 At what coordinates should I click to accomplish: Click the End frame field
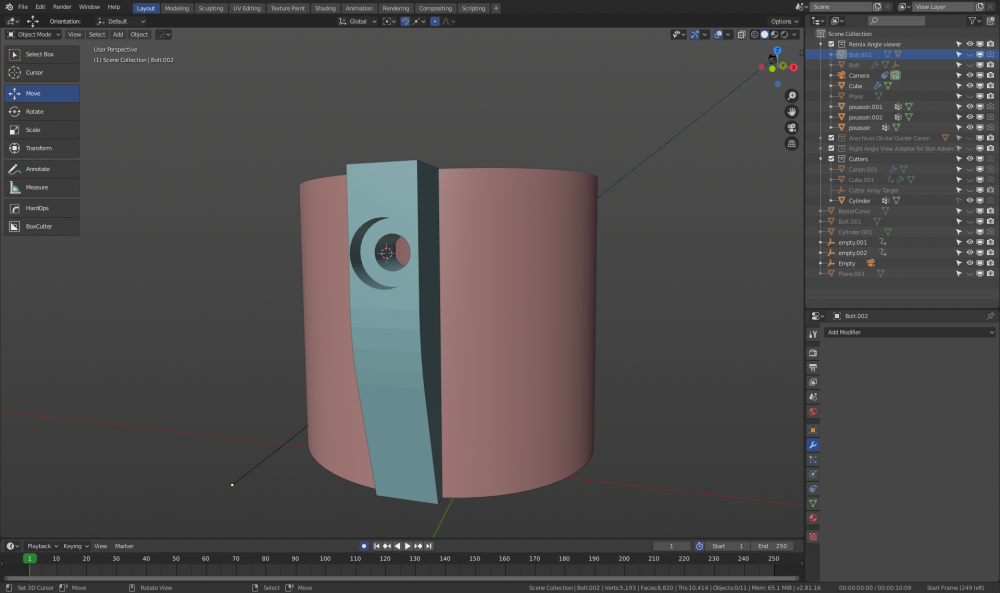774,546
